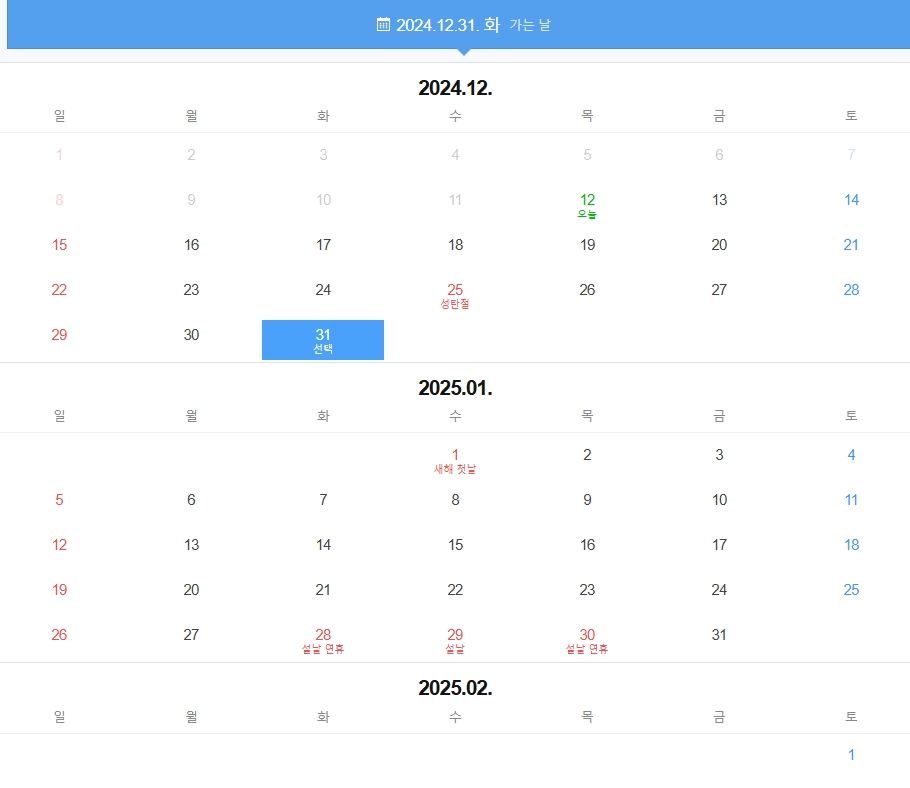Select December 14, 2024 (Saturday)
The image size is (910, 788).
click(x=851, y=200)
